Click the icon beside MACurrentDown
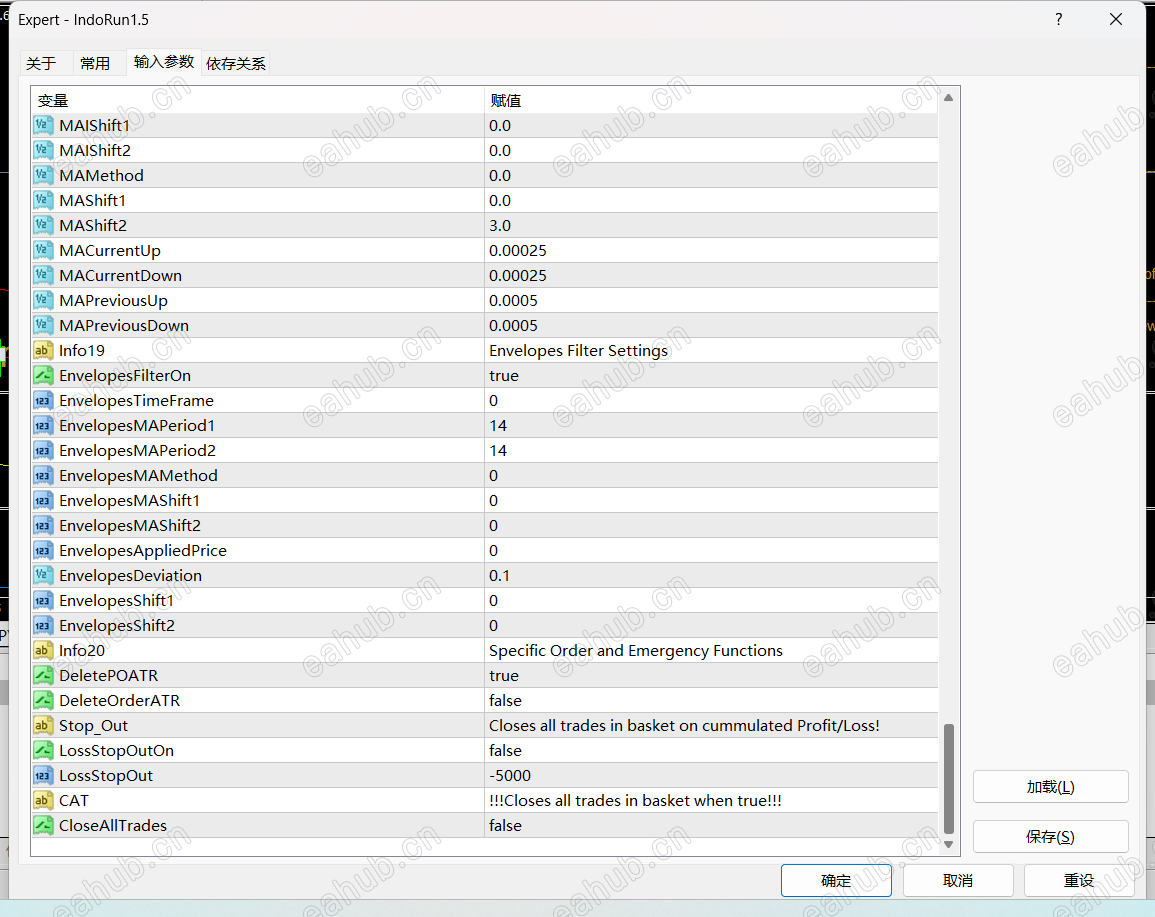1155x917 pixels. 43,275
